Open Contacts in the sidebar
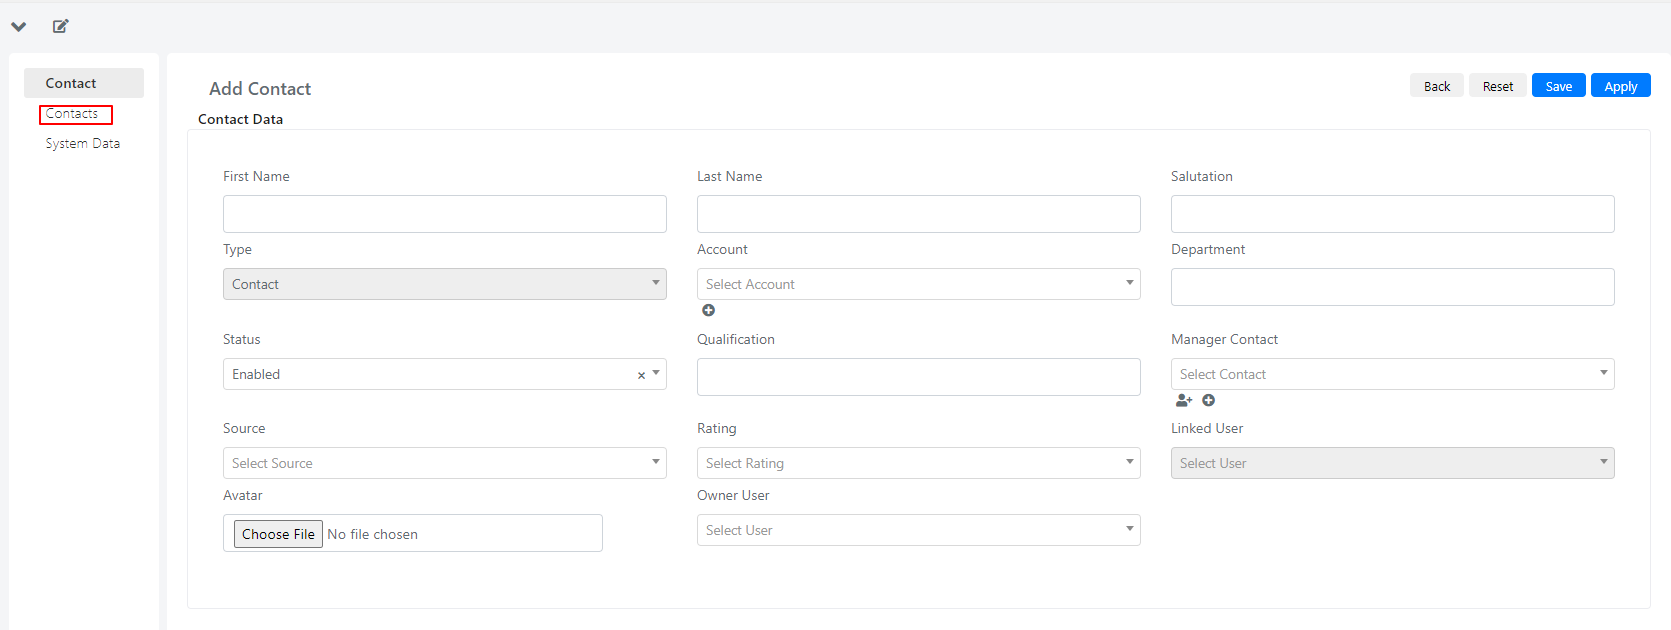The height and width of the screenshot is (630, 1671). [x=72, y=114]
